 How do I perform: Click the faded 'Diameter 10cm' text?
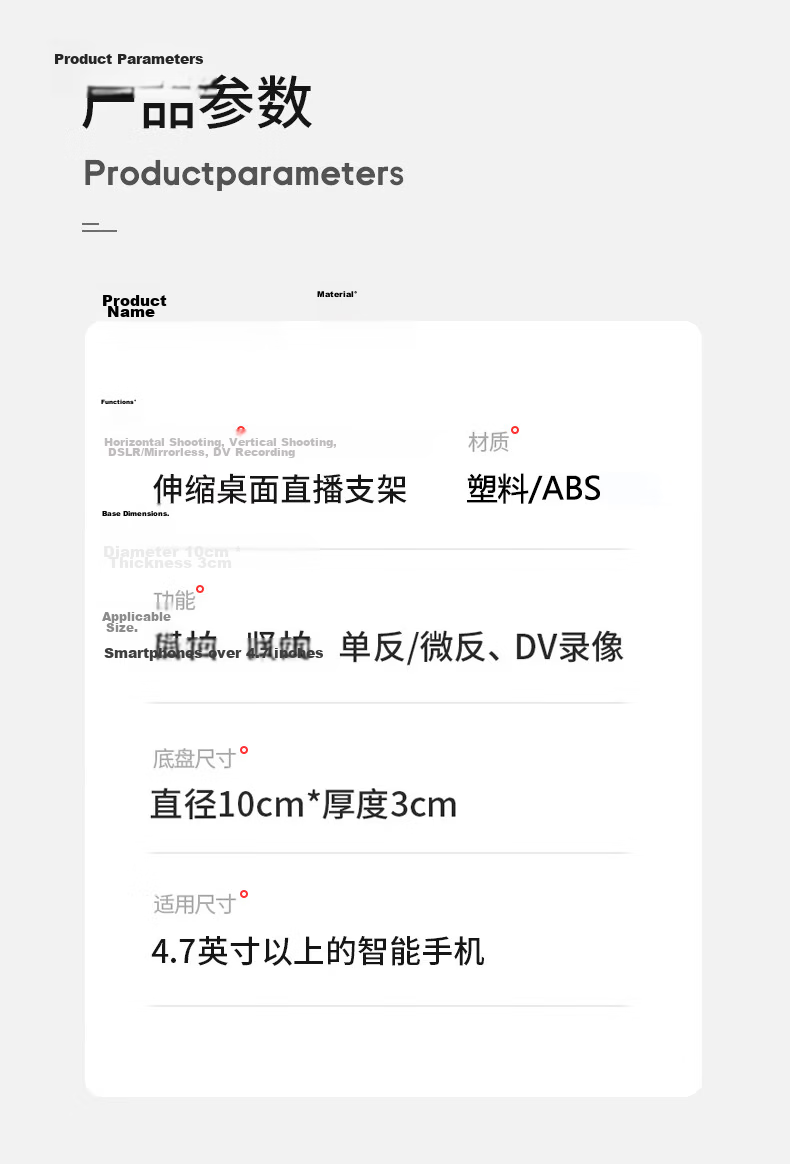pyautogui.click(x=166, y=552)
